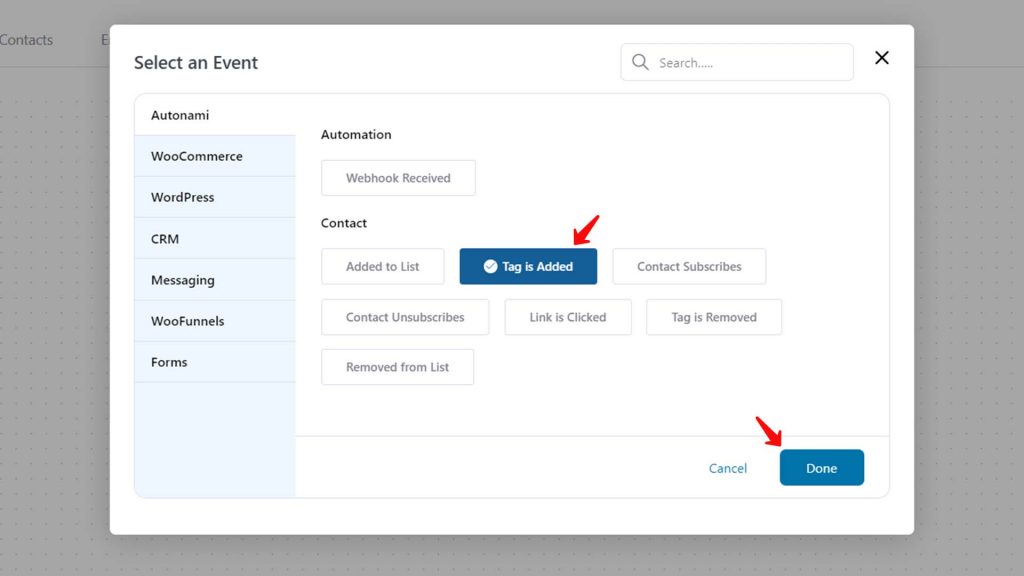The image size is (1024, 576).
Task: Click the Automation section heading
Action: 356,135
